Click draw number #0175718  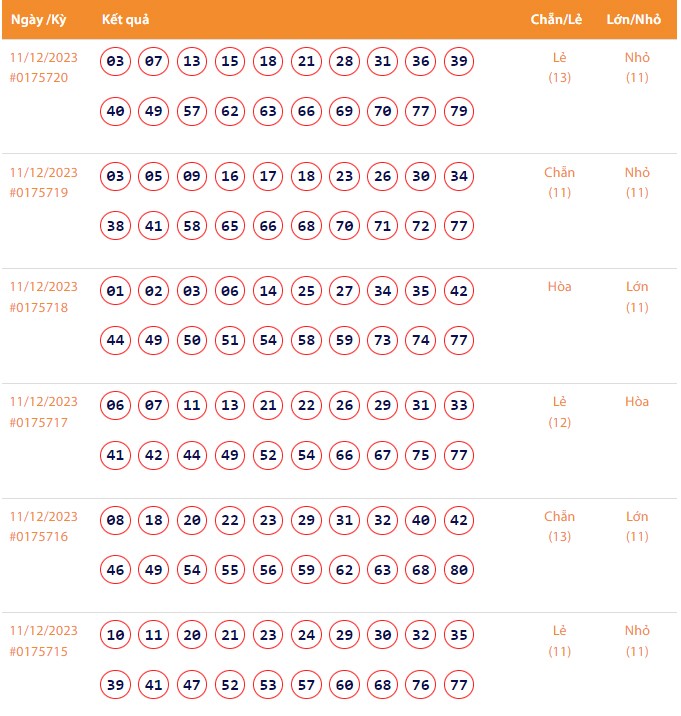coord(39,307)
